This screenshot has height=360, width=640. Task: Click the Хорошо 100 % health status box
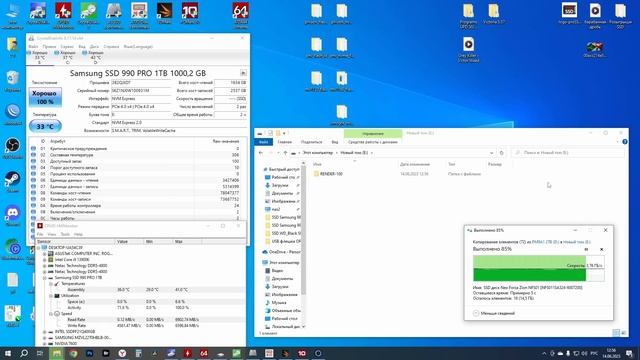pos(45,97)
